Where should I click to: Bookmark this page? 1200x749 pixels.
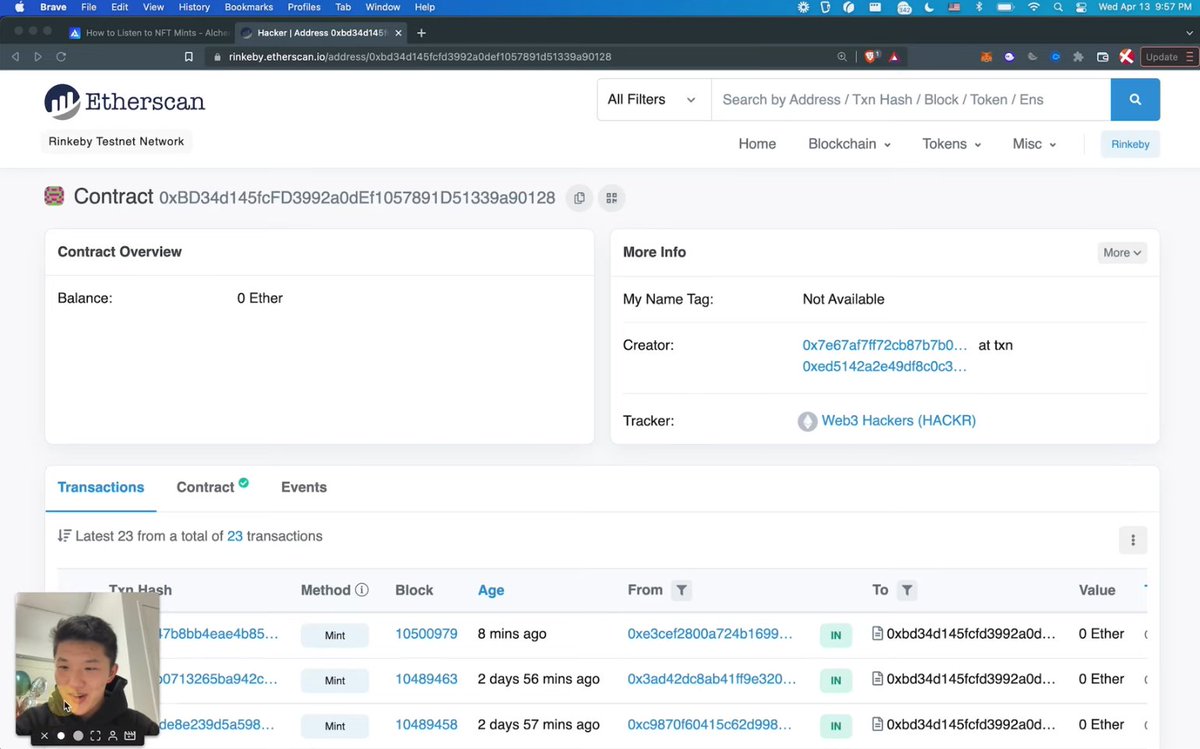click(x=188, y=57)
